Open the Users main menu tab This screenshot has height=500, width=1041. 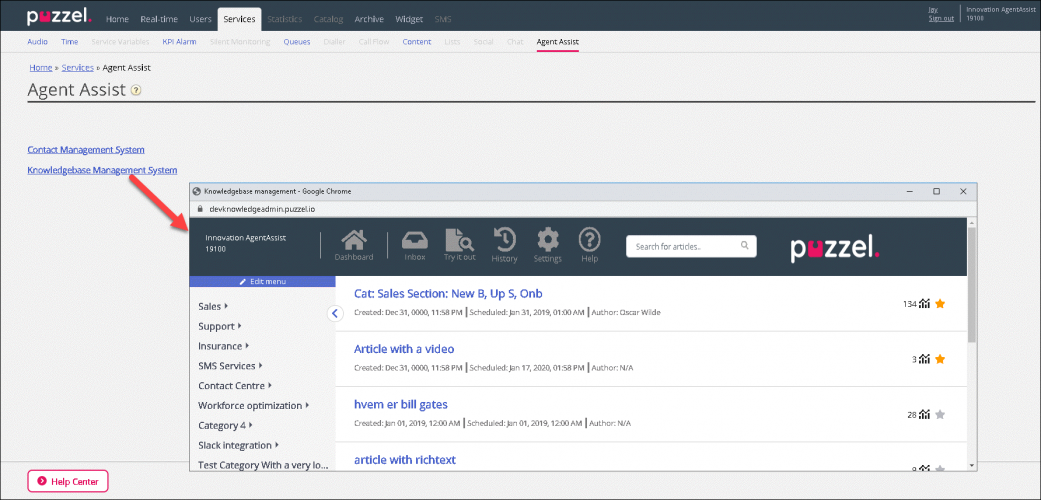[200, 19]
